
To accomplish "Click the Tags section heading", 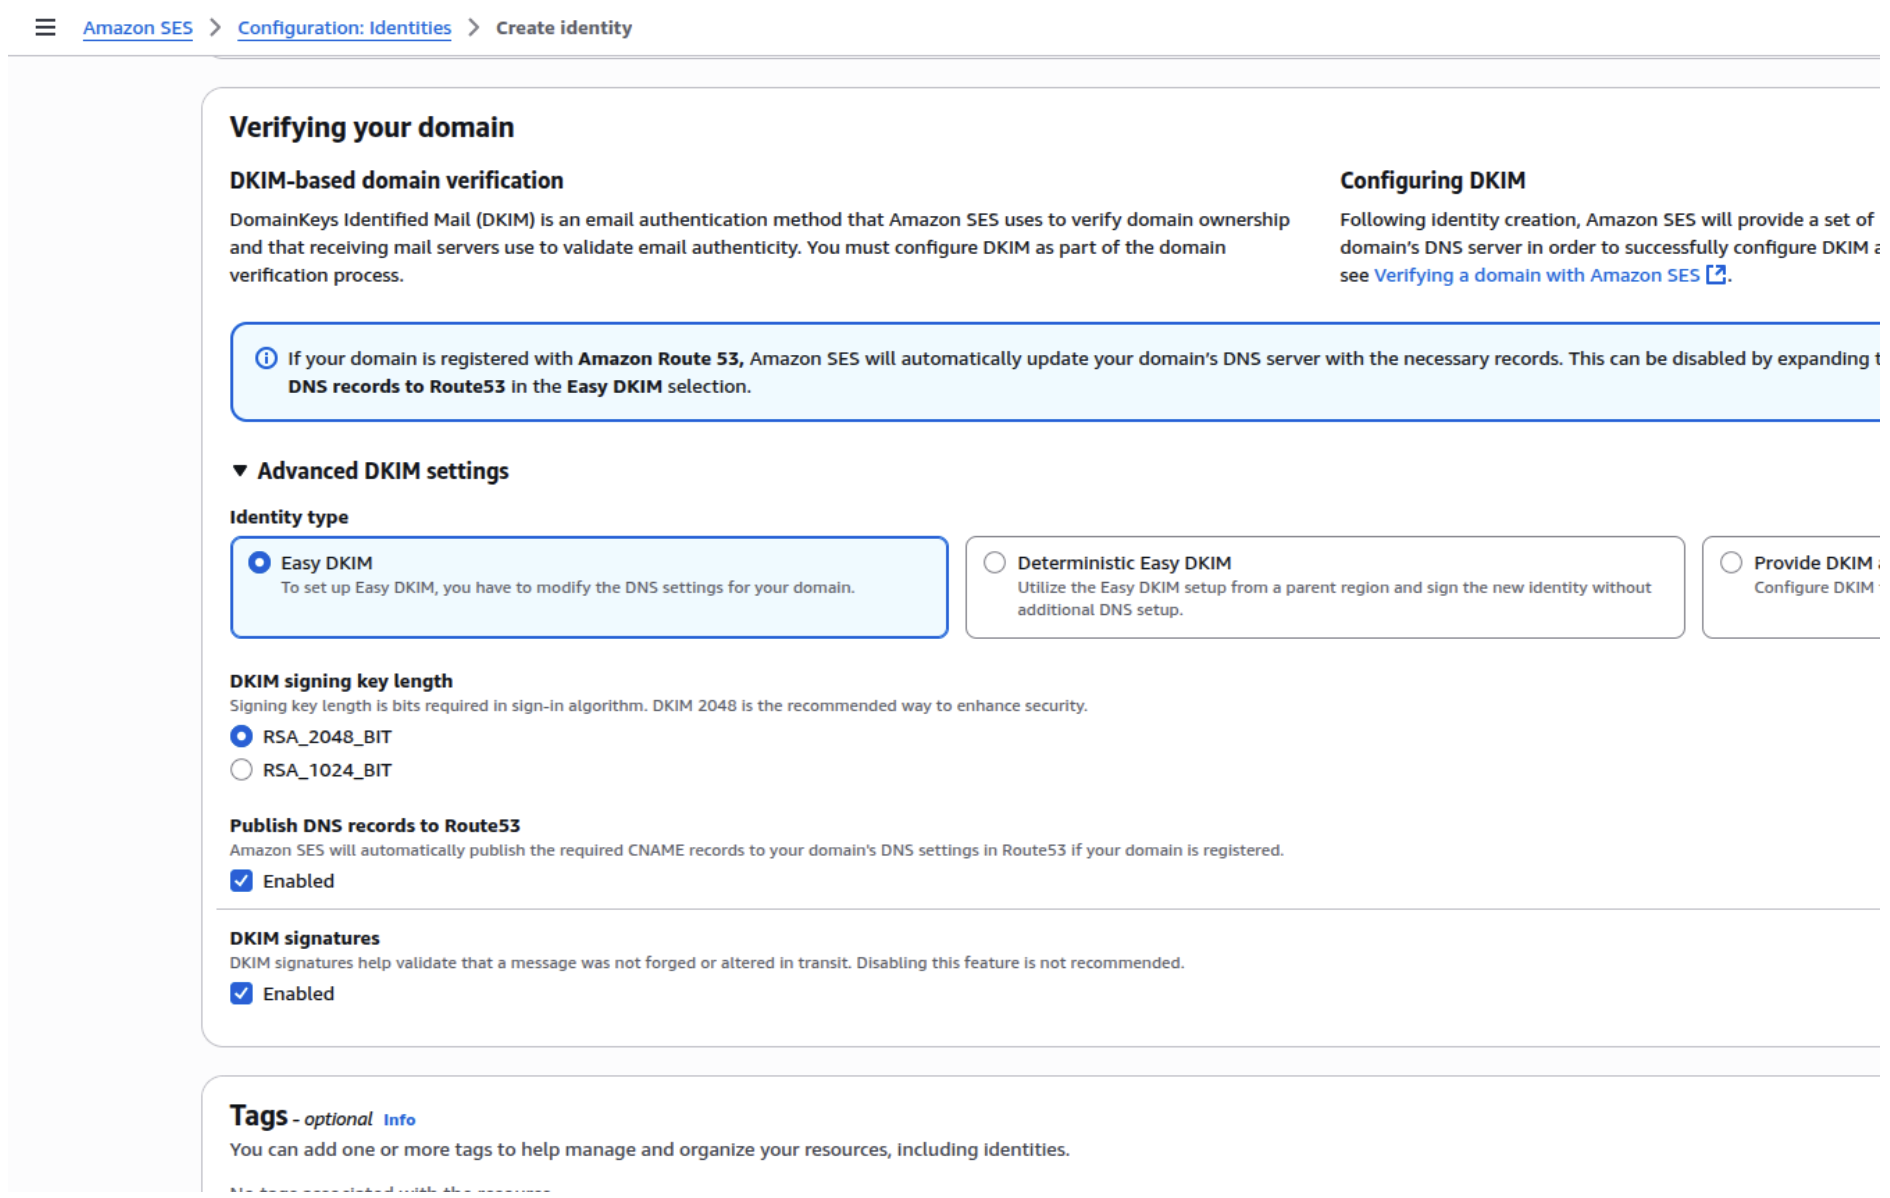I will pos(259,1116).
